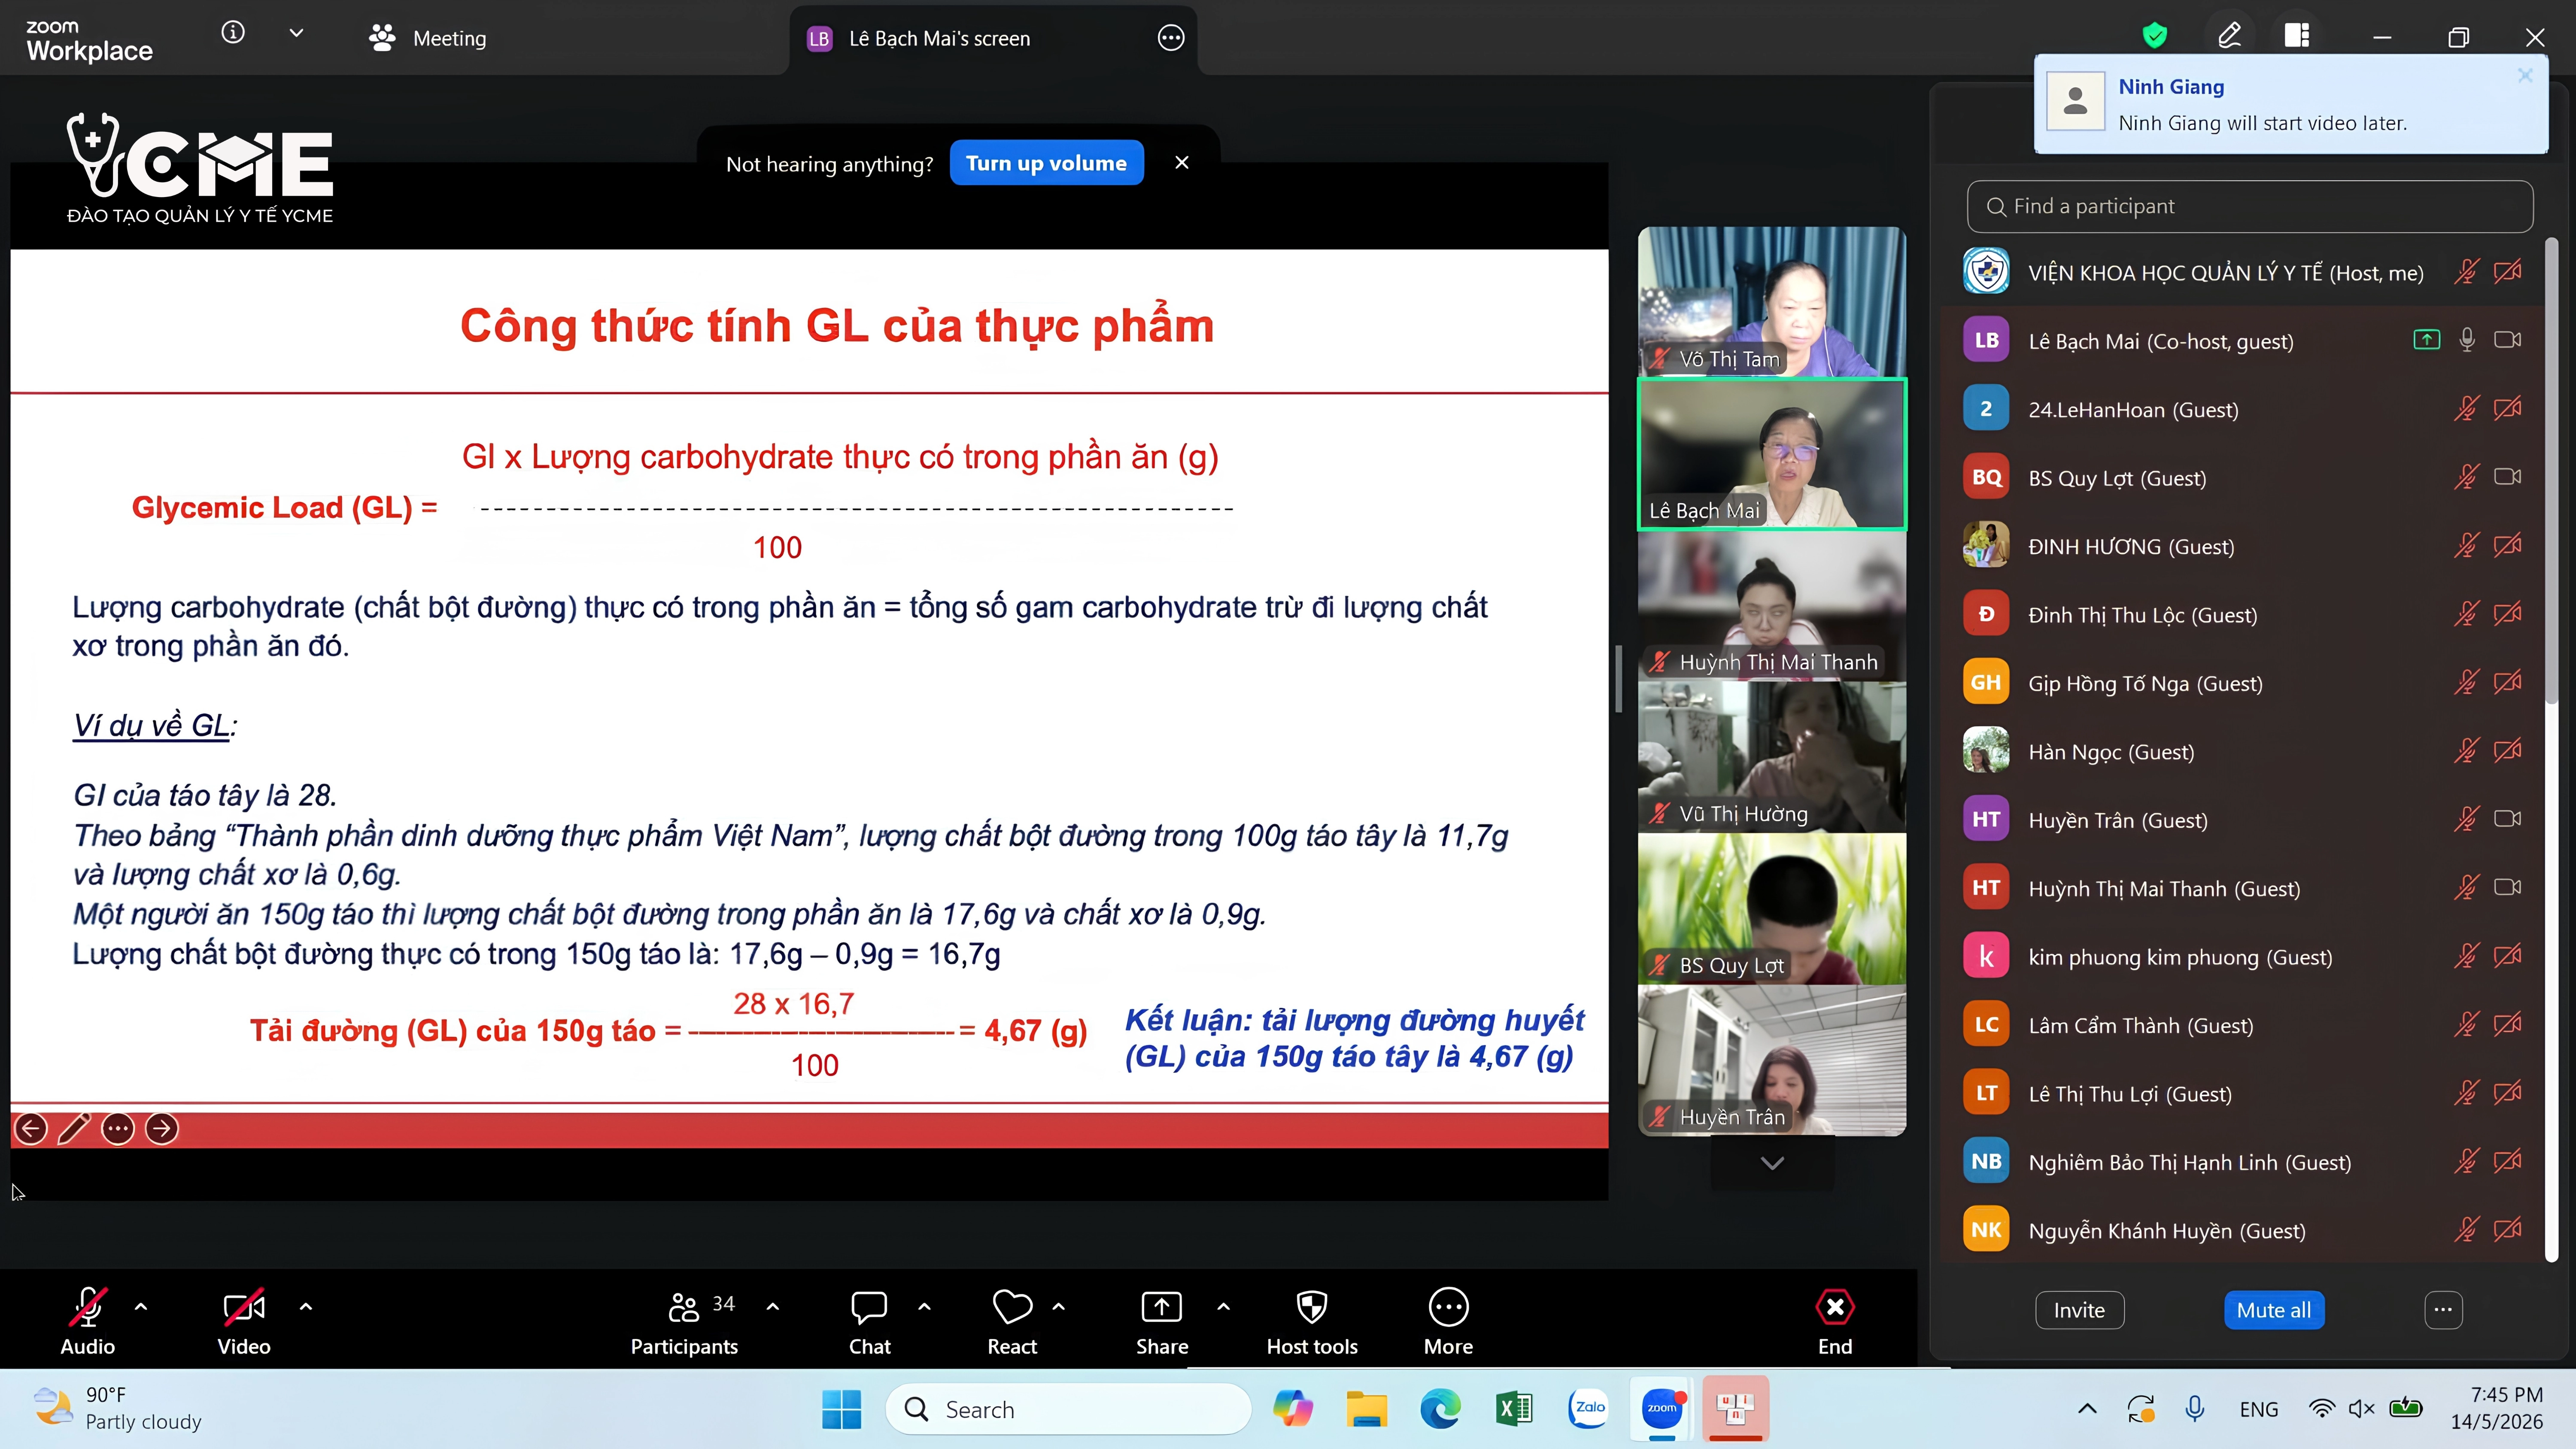Viewport: 2576px width, 1449px height.
Task: Open the annotate pencil icon in title bar
Action: tap(2229, 36)
